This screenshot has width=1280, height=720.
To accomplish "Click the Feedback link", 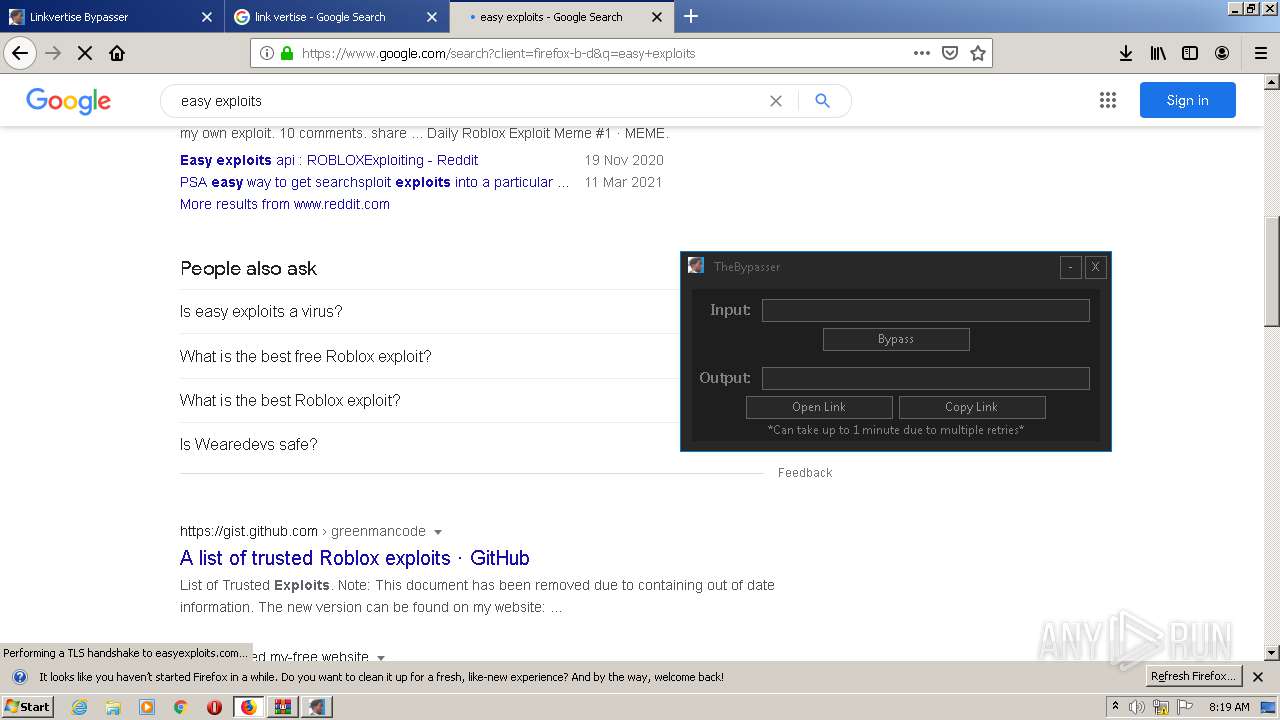I will pyautogui.click(x=805, y=473).
